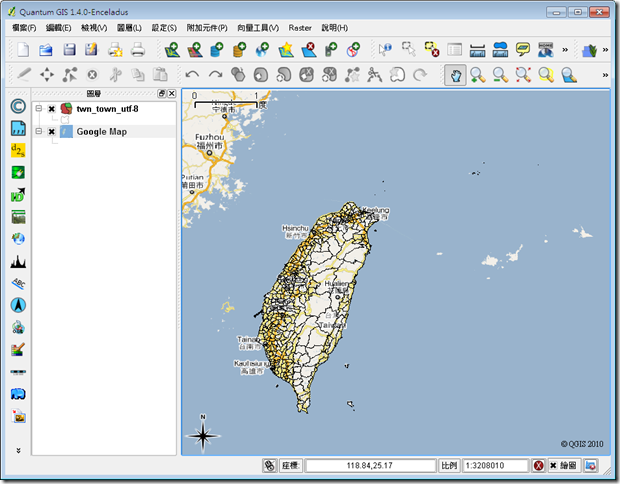Screen dimensions: 620x484
Task: Click the Undo arrow in editing toolbar
Action: coord(191,74)
